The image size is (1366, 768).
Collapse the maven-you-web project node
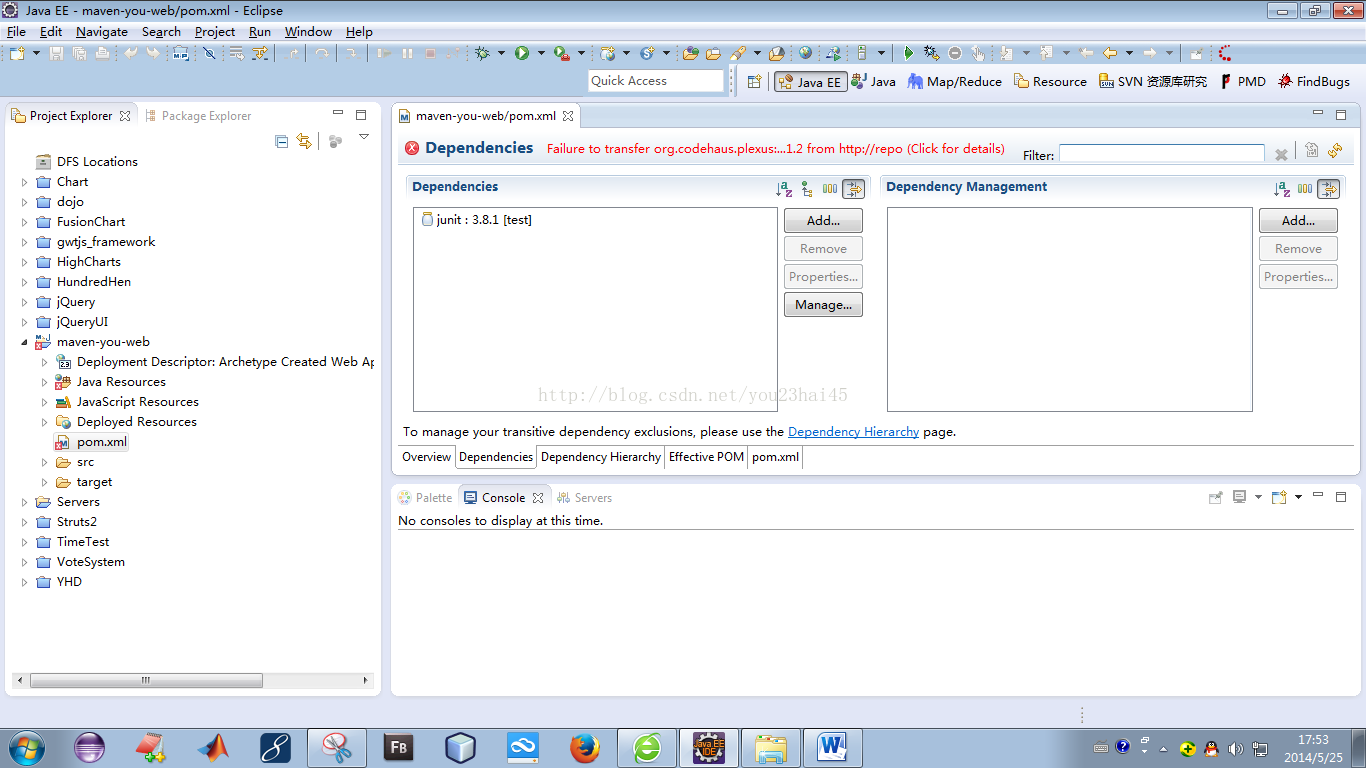[x=25, y=342]
